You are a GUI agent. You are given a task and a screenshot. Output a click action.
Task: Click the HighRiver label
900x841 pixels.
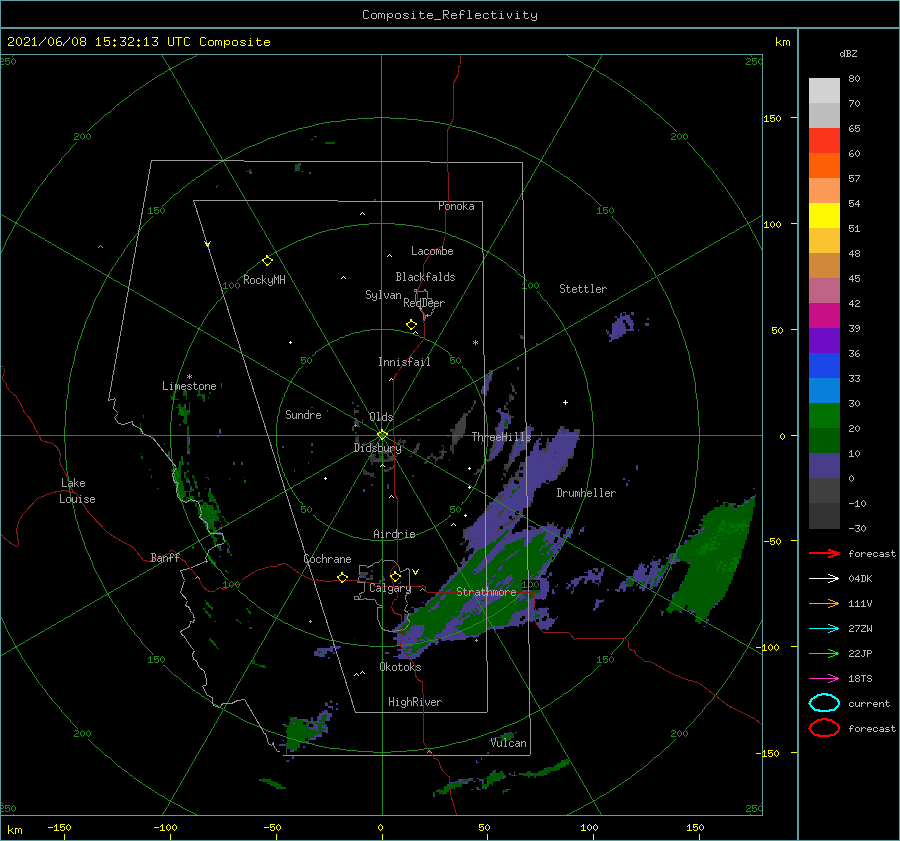[415, 702]
